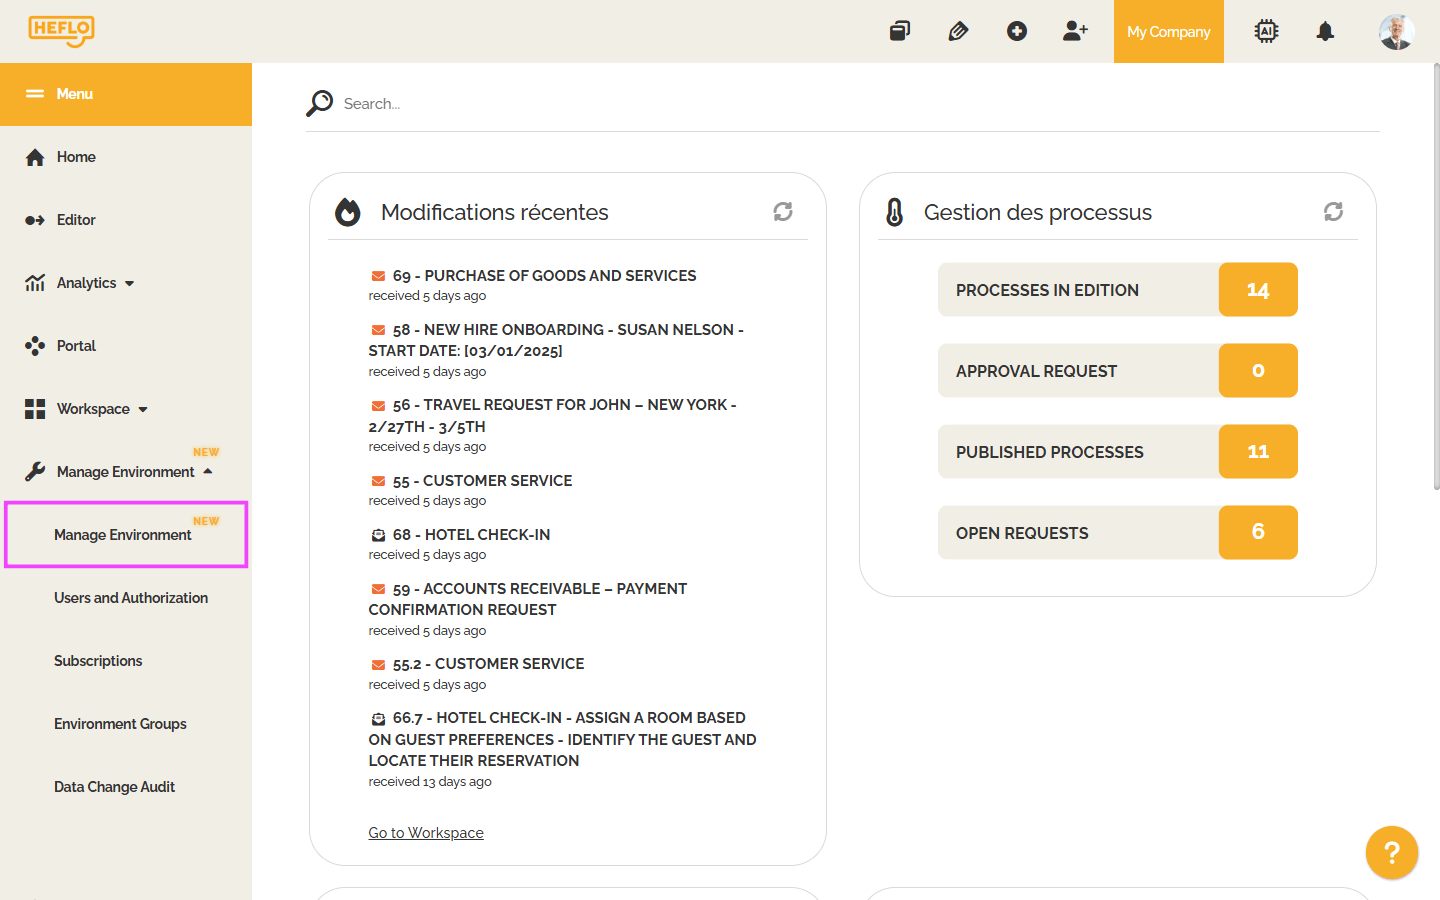Viewport: 1440px width, 900px height.
Task: Click the Workspace grid icon
Action: (35, 409)
